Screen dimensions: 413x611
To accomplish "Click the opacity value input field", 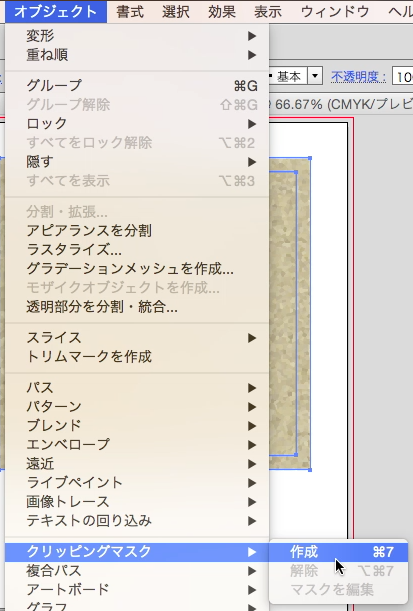I will pyautogui.click(x=402, y=76).
